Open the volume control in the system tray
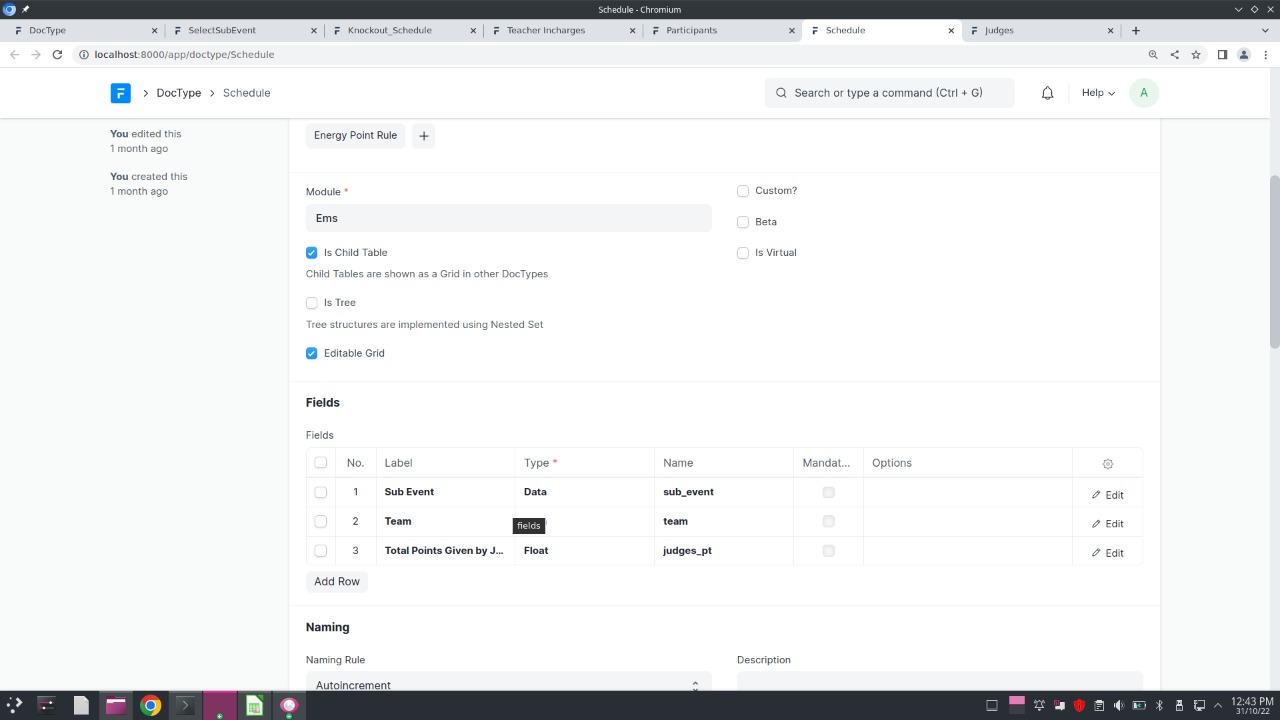The height and width of the screenshot is (720, 1280). pos(1119,705)
